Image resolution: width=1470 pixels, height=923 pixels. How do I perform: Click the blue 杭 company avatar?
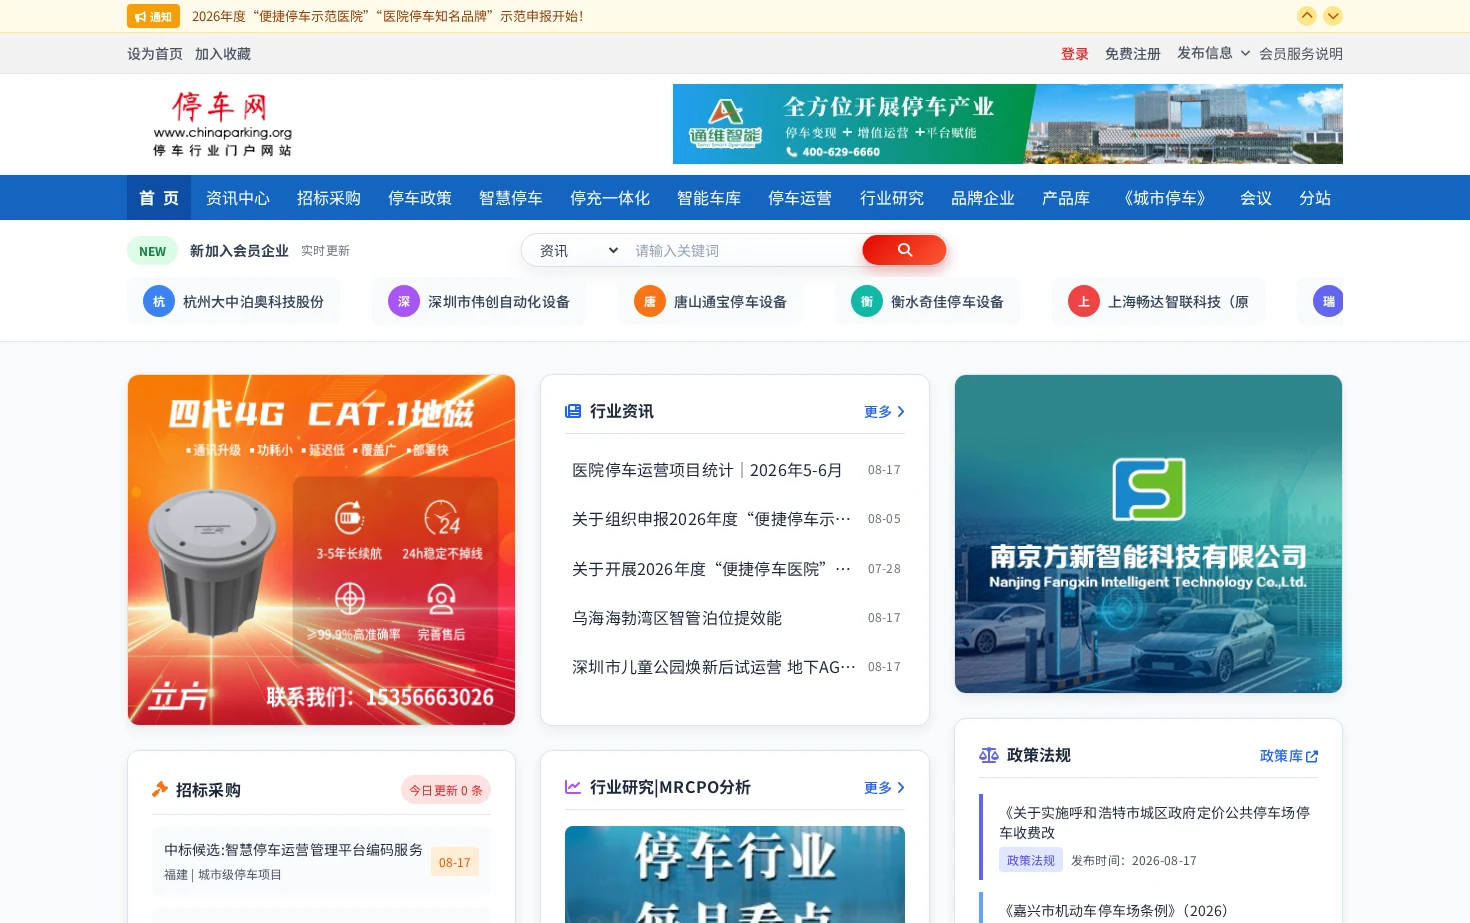pyautogui.click(x=159, y=301)
